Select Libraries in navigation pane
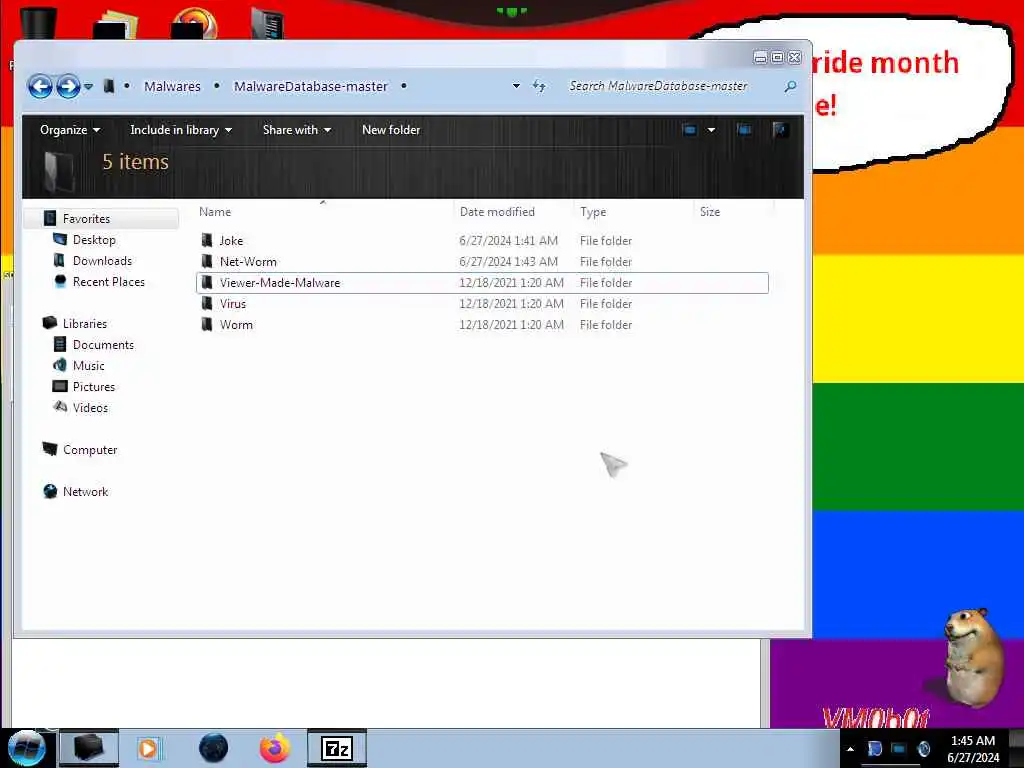The width and height of the screenshot is (1024, 768). pos(85,323)
